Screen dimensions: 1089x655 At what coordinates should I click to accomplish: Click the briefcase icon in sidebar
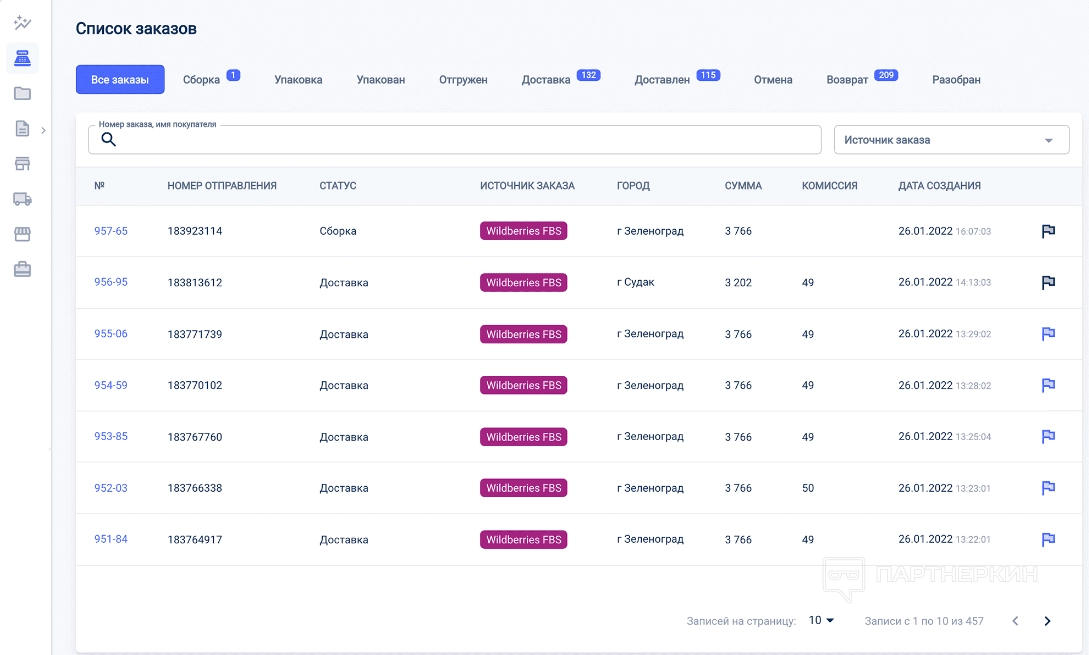(x=22, y=269)
